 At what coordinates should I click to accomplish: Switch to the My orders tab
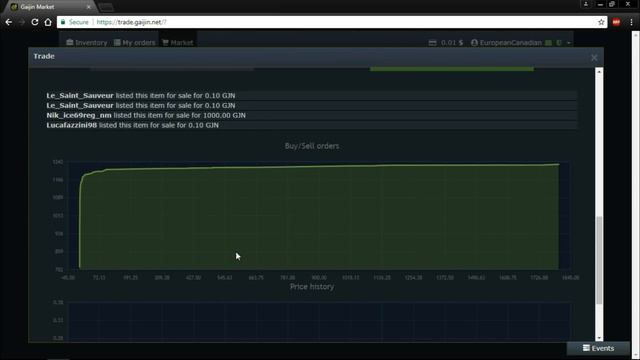coord(135,42)
